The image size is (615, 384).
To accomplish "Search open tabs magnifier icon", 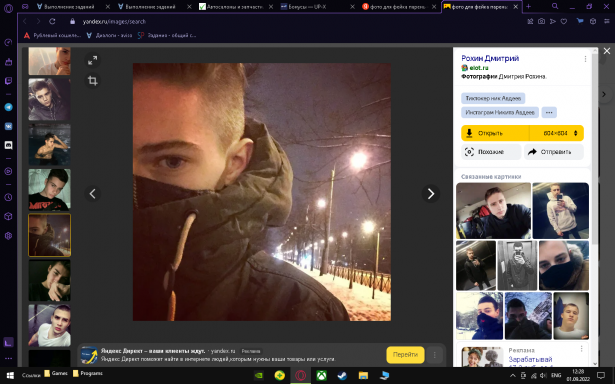I will tap(555, 6).
